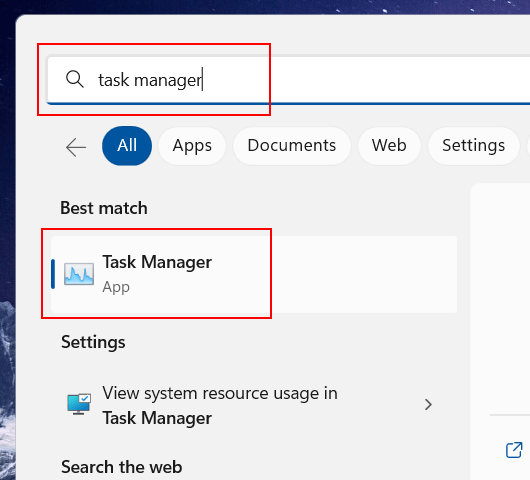Go back with the left arrow
This screenshot has width=530, height=480.
[76, 147]
